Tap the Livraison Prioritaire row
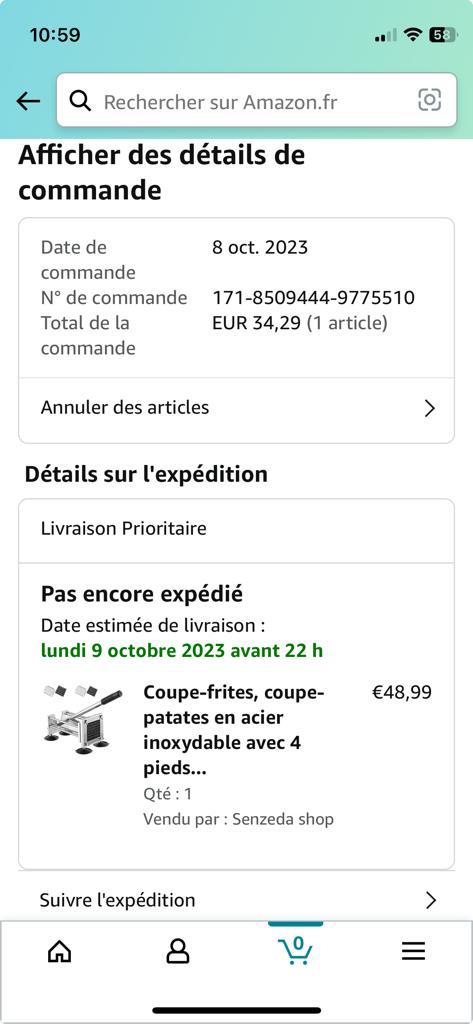473x1024 pixels. (236, 529)
